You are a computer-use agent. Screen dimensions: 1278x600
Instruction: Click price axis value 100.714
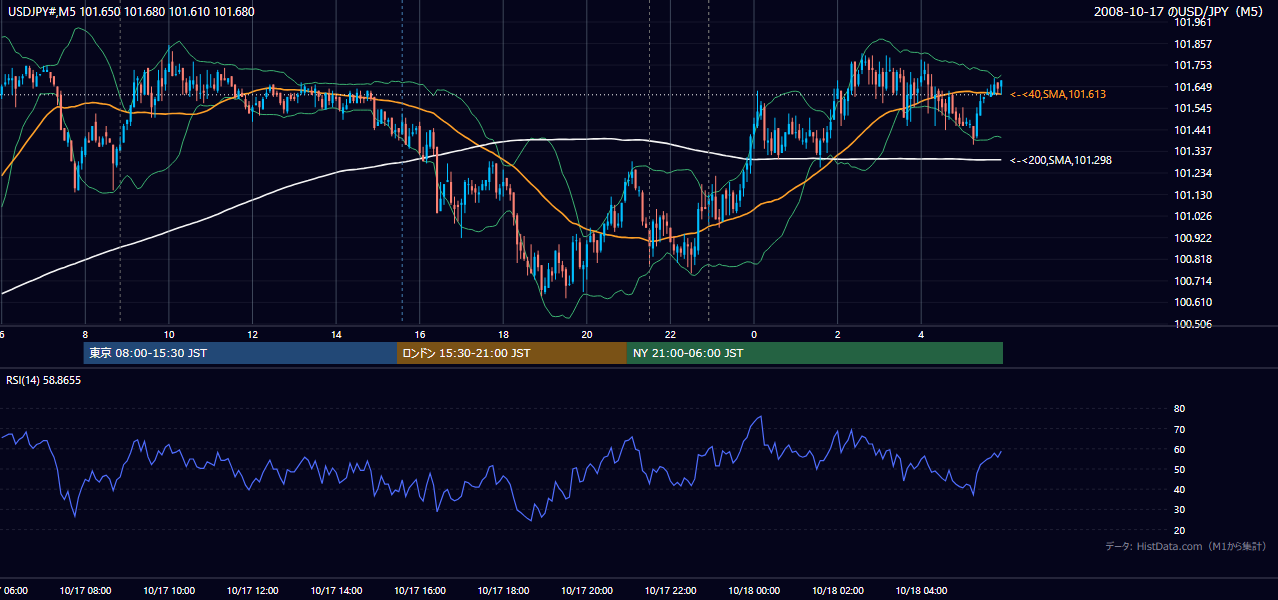click(x=1193, y=281)
